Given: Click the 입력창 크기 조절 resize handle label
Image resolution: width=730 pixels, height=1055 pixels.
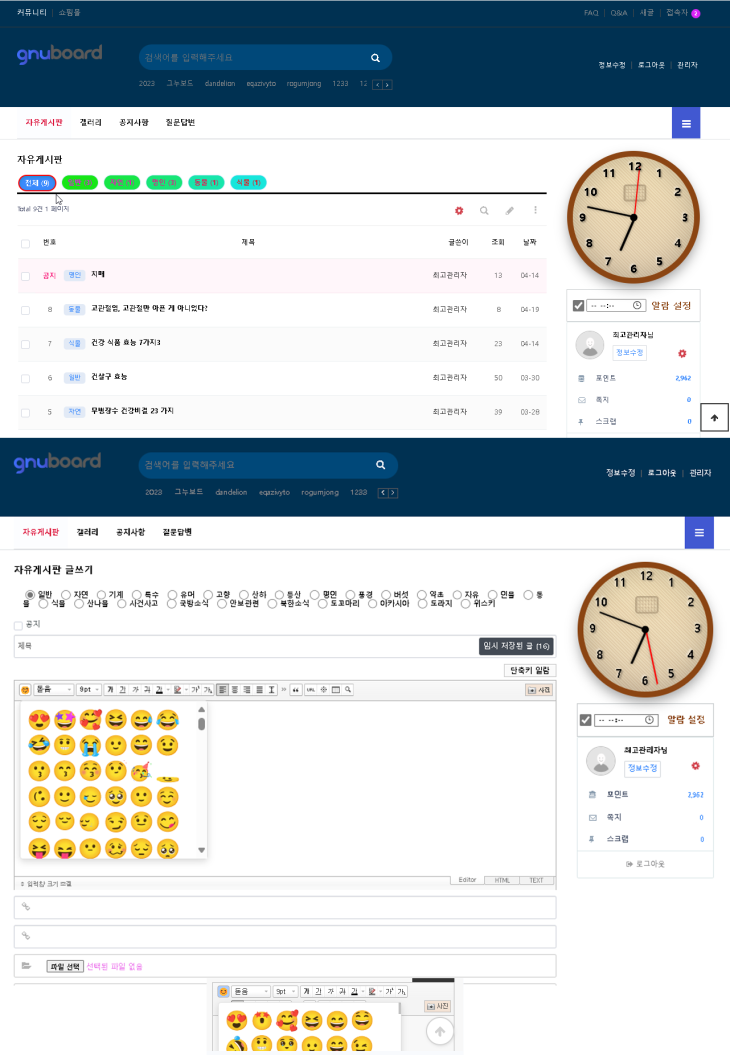Looking at the screenshot, I should click(x=46, y=883).
